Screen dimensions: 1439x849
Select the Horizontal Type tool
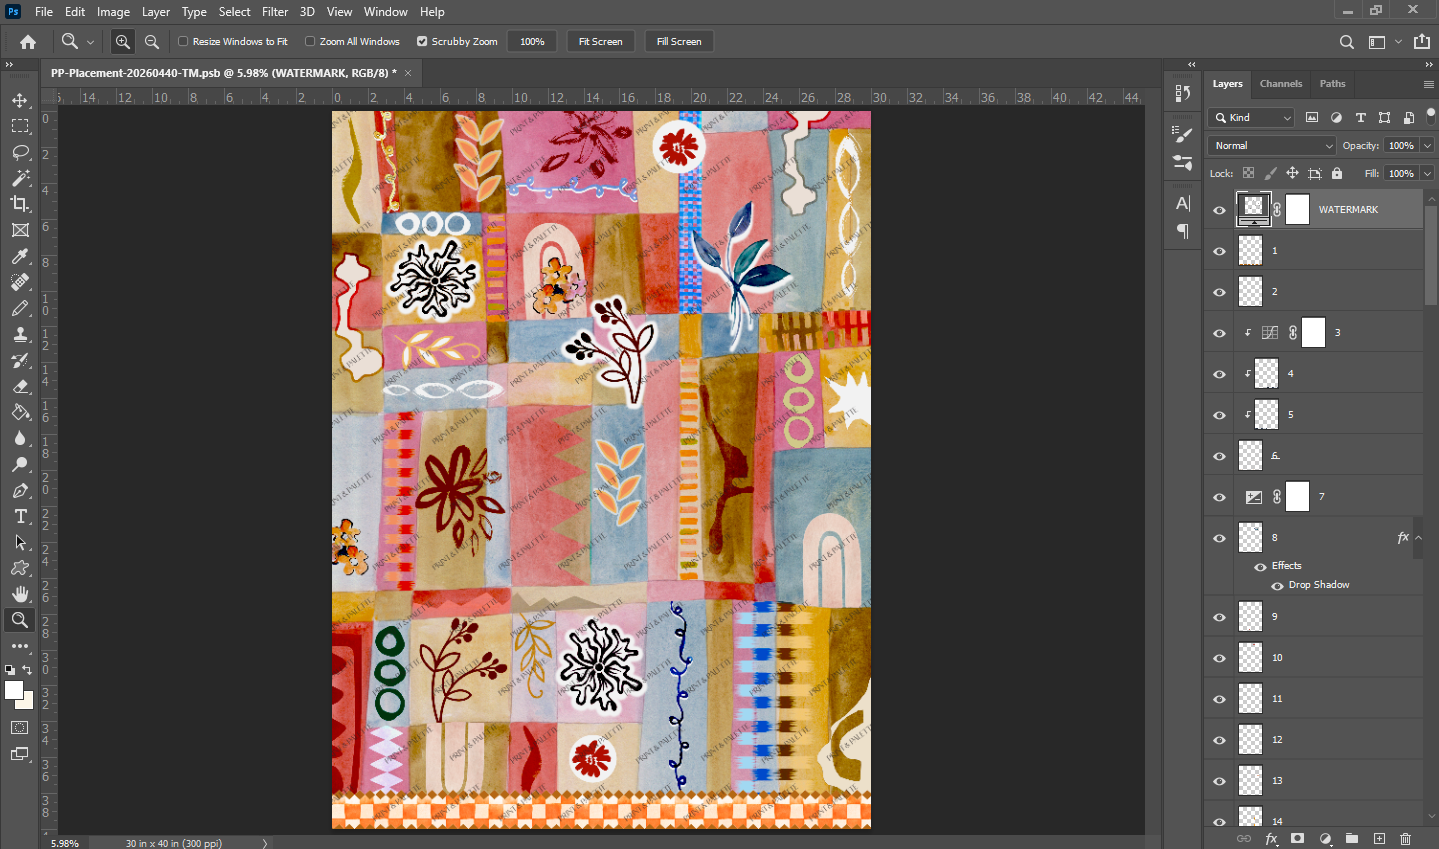pos(20,516)
